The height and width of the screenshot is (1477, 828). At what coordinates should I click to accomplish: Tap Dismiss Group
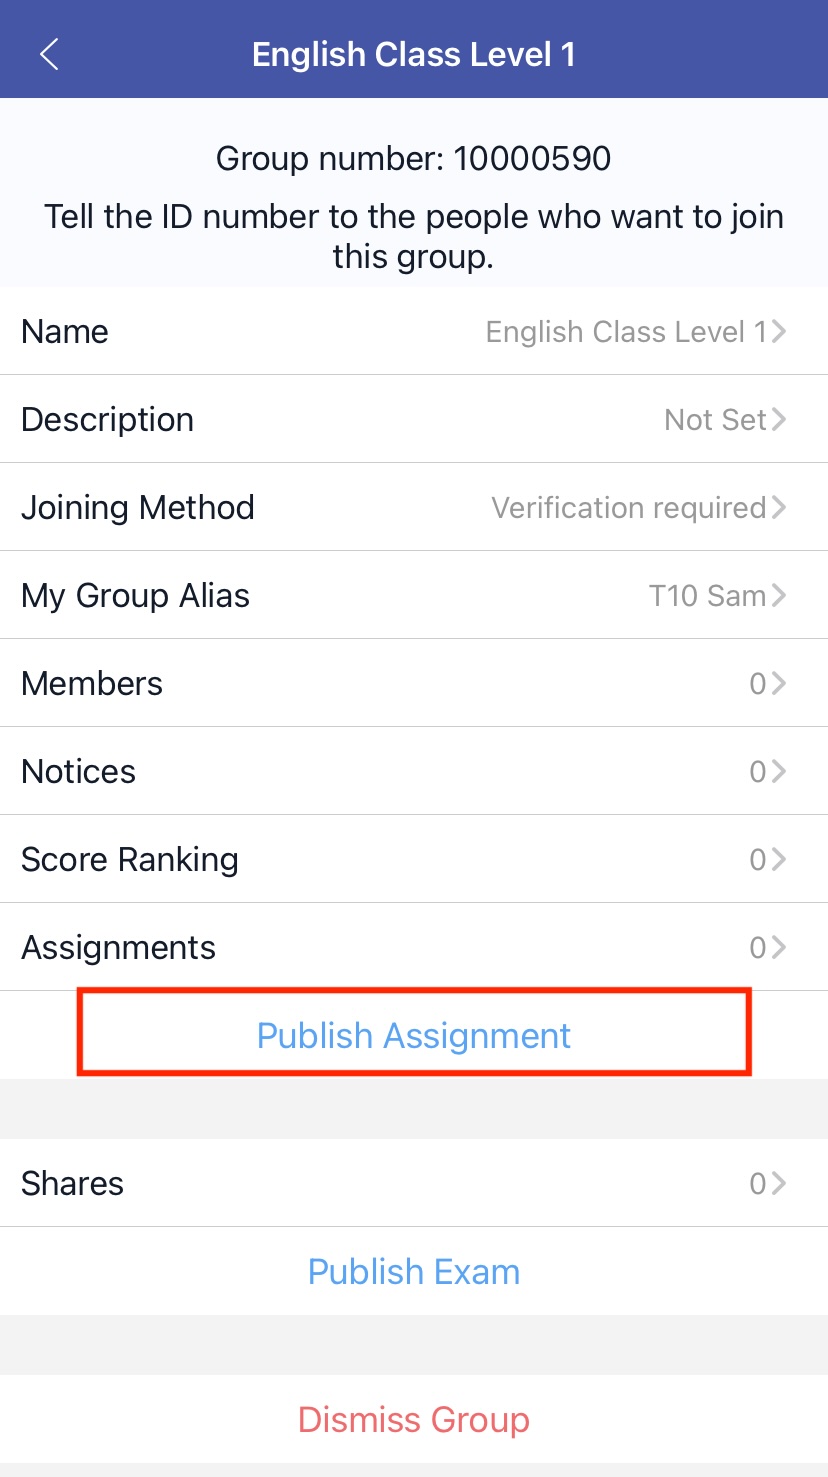tap(414, 1419)
